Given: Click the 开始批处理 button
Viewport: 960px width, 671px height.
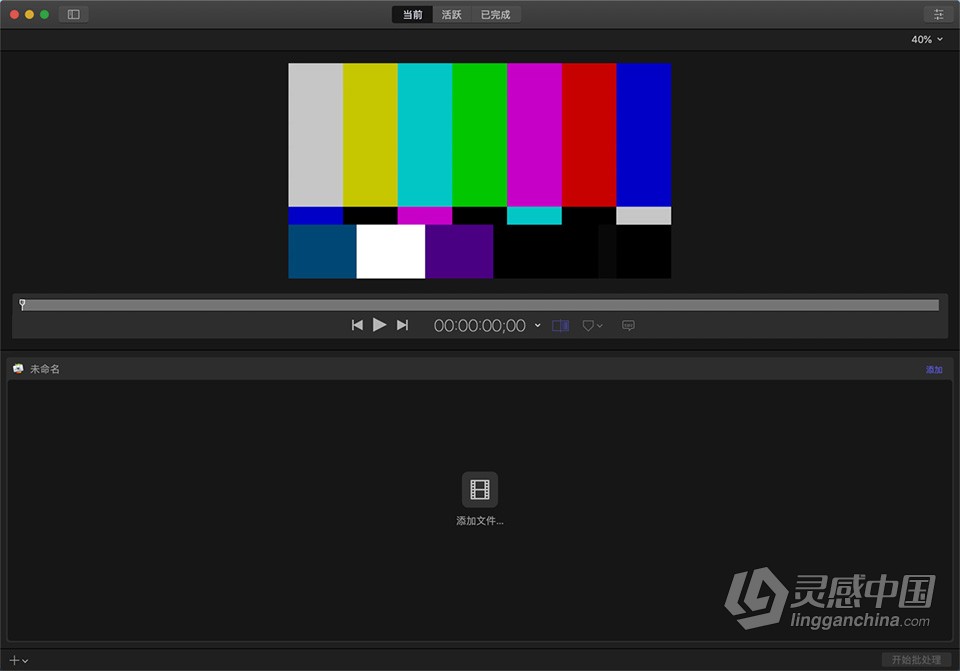Looking at the screenshot, I should point(916,659).
